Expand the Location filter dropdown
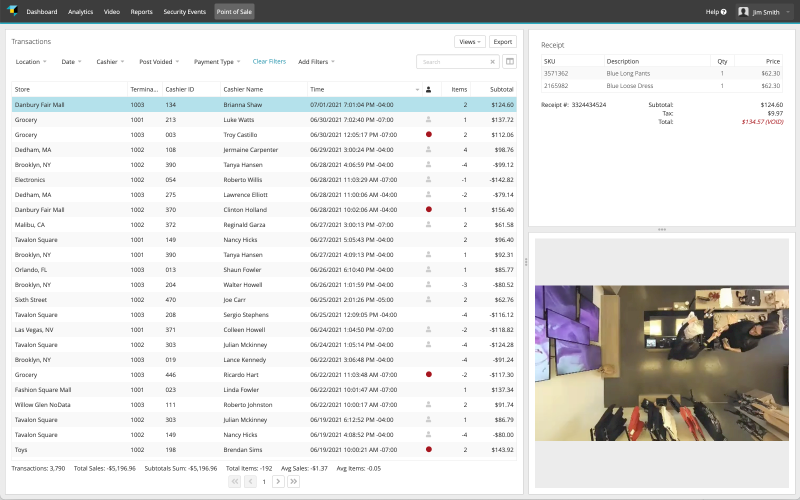The height and width of the screenshot is (500, 800). coord(32,62)
